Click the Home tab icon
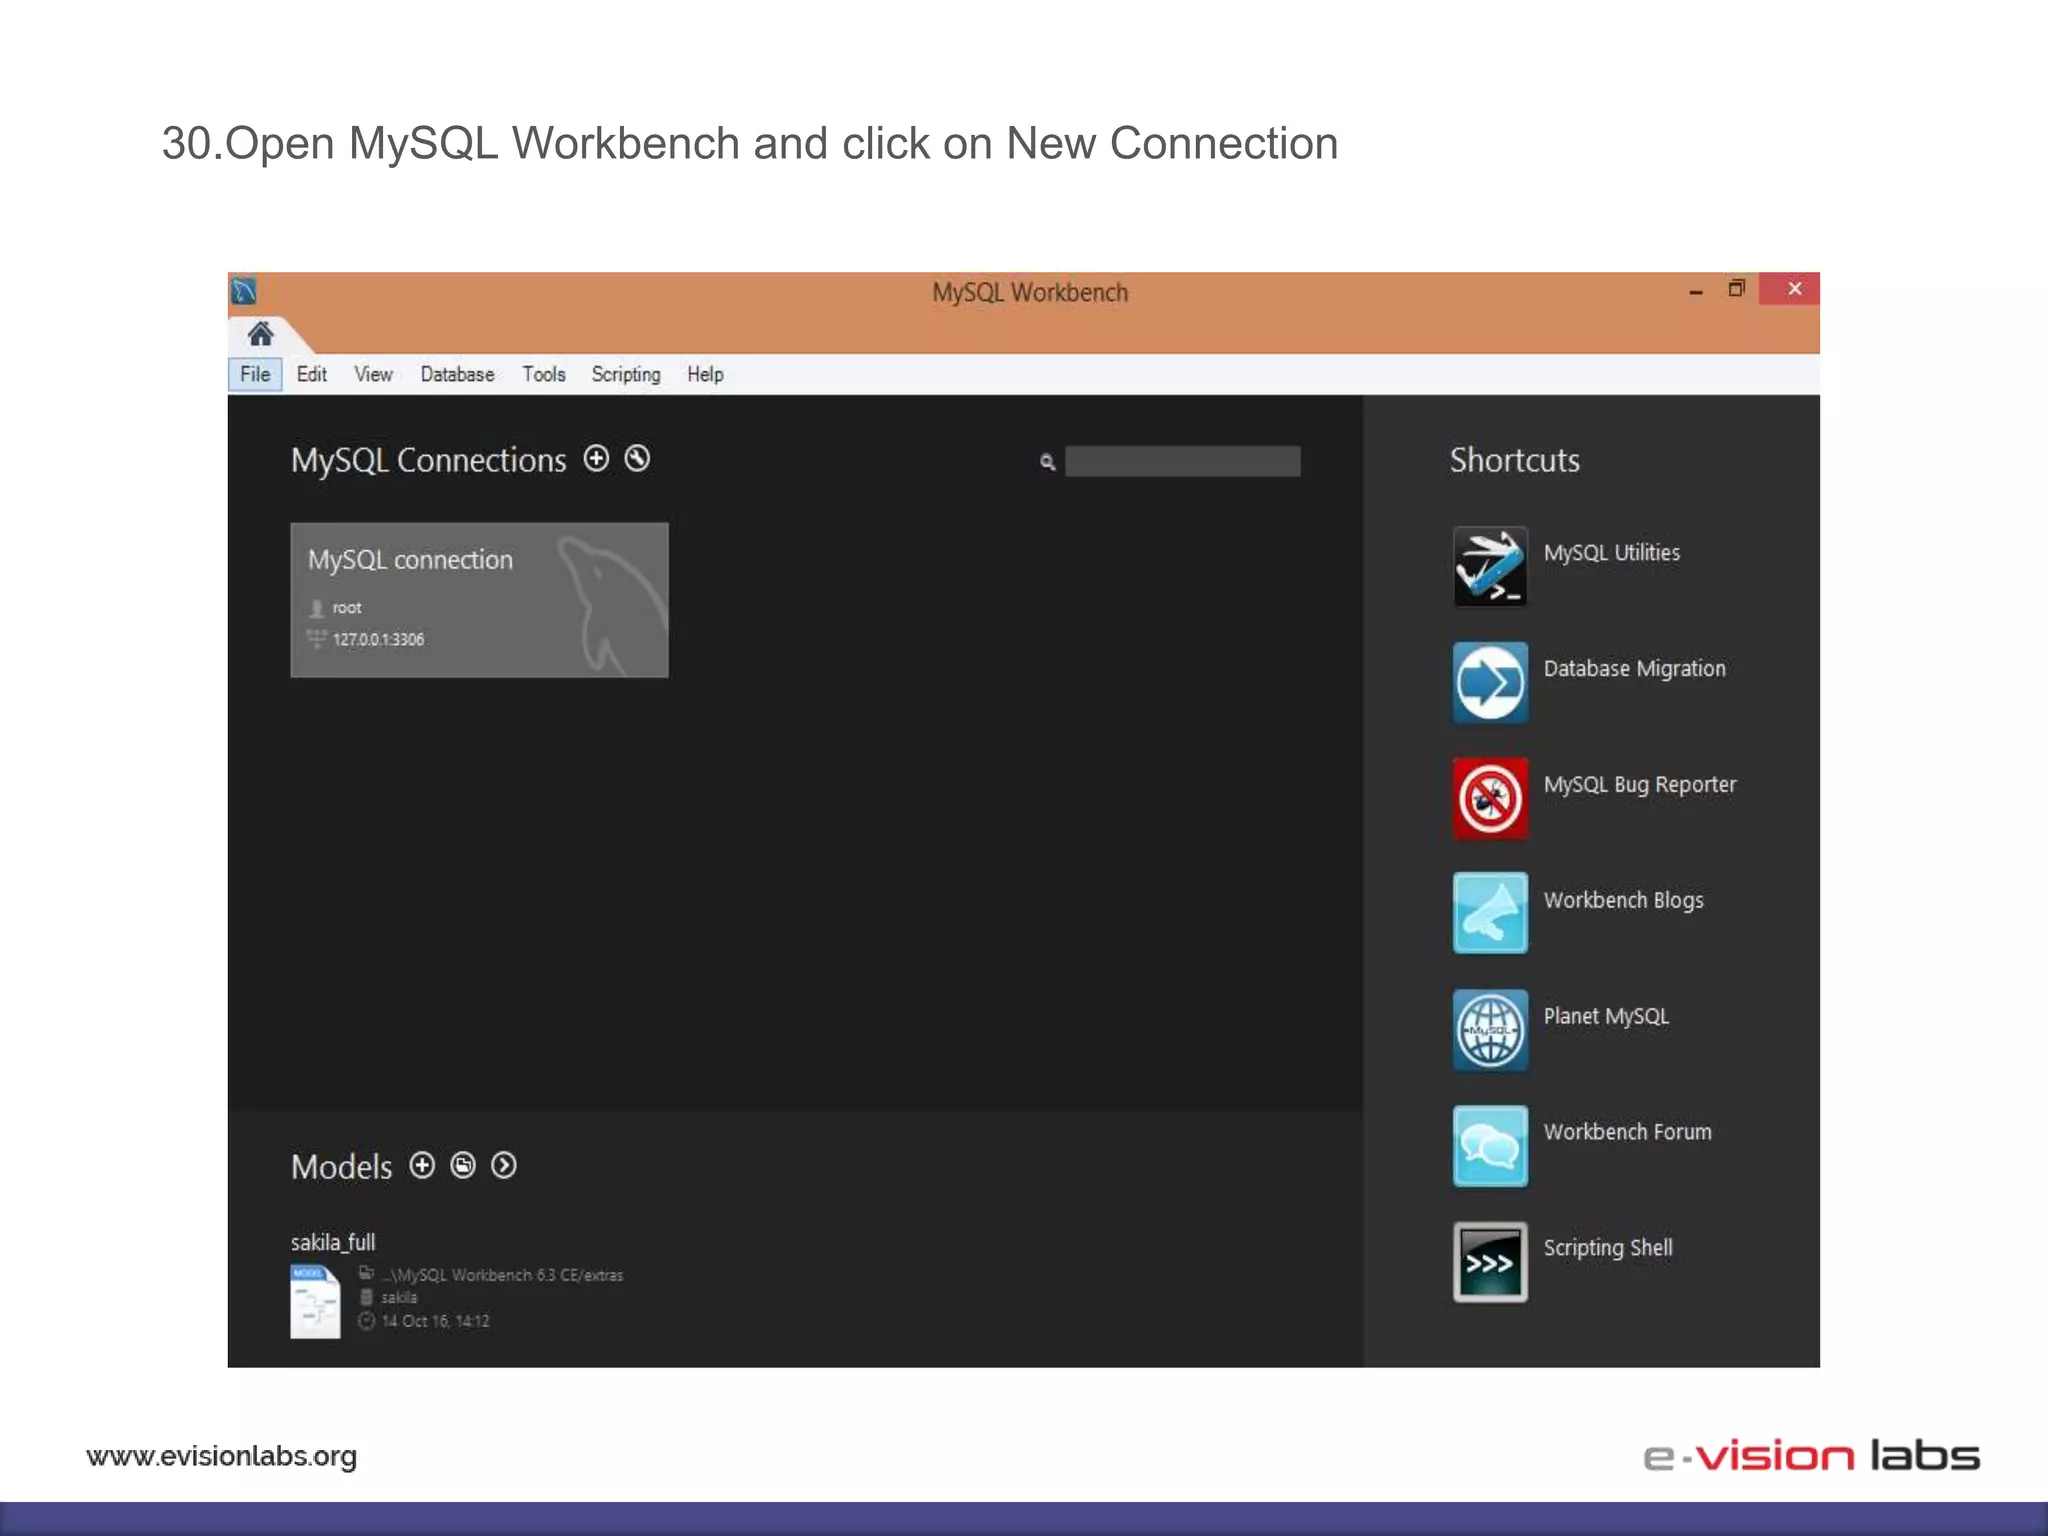Screen dimensions: 2048x1536 click(x=260, y=334)
